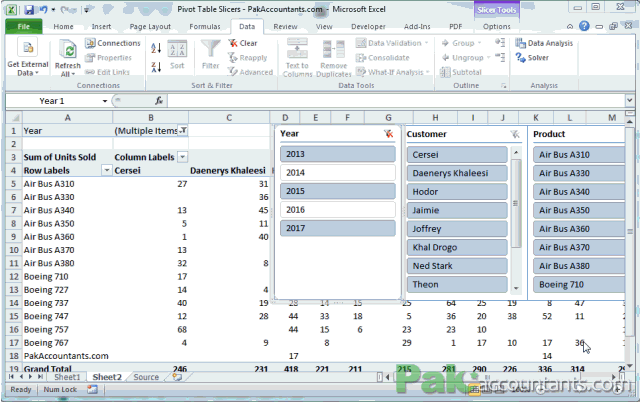Sort A to Z ascending
Viewport: 640px width, 402px height.
pyautogui.click(x=156, y=48)
